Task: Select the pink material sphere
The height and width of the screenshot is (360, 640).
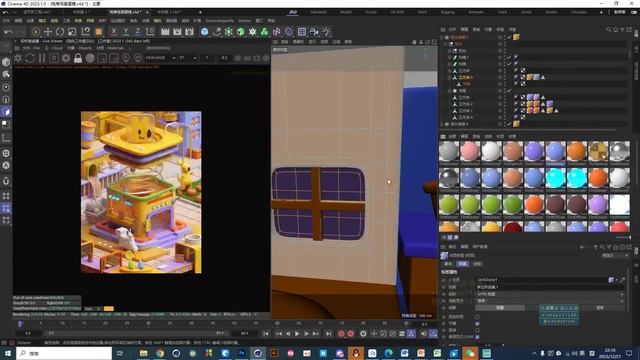Action: tap(470, 151)
